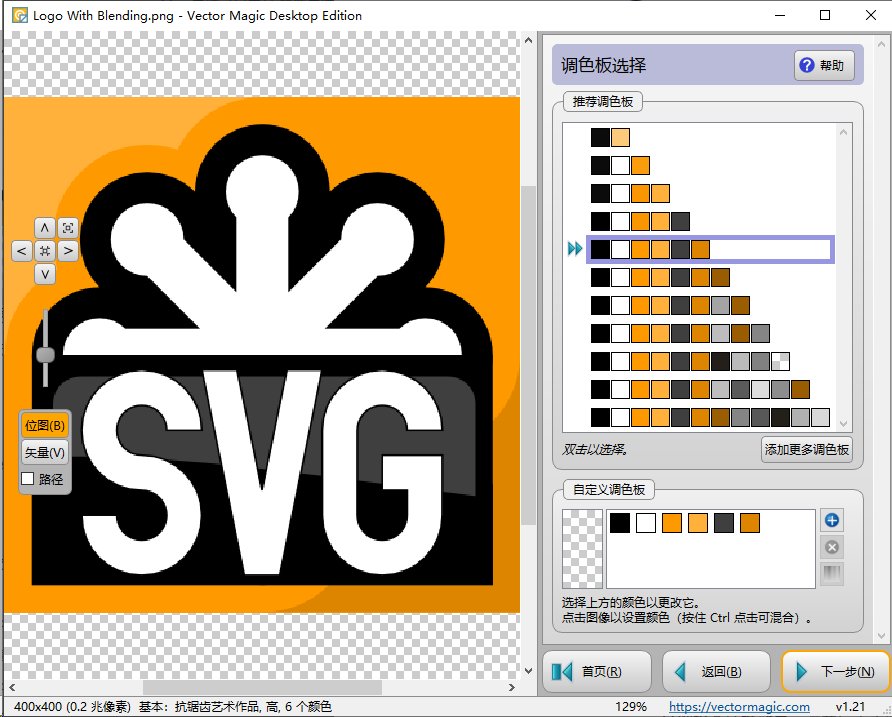The height and width of the screenshot is (717, 892).
Task: Toggle the 路径 checkbox
Action: [27, 479]
